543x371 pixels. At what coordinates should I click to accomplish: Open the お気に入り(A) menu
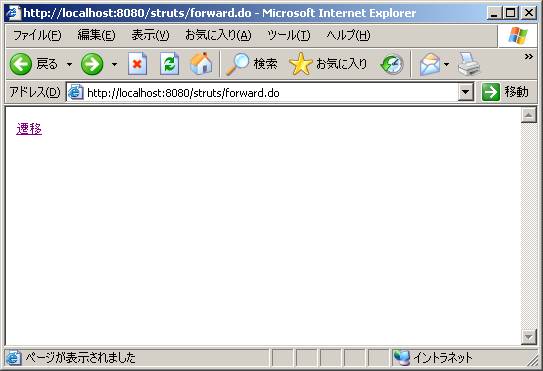tap(218, 35)
